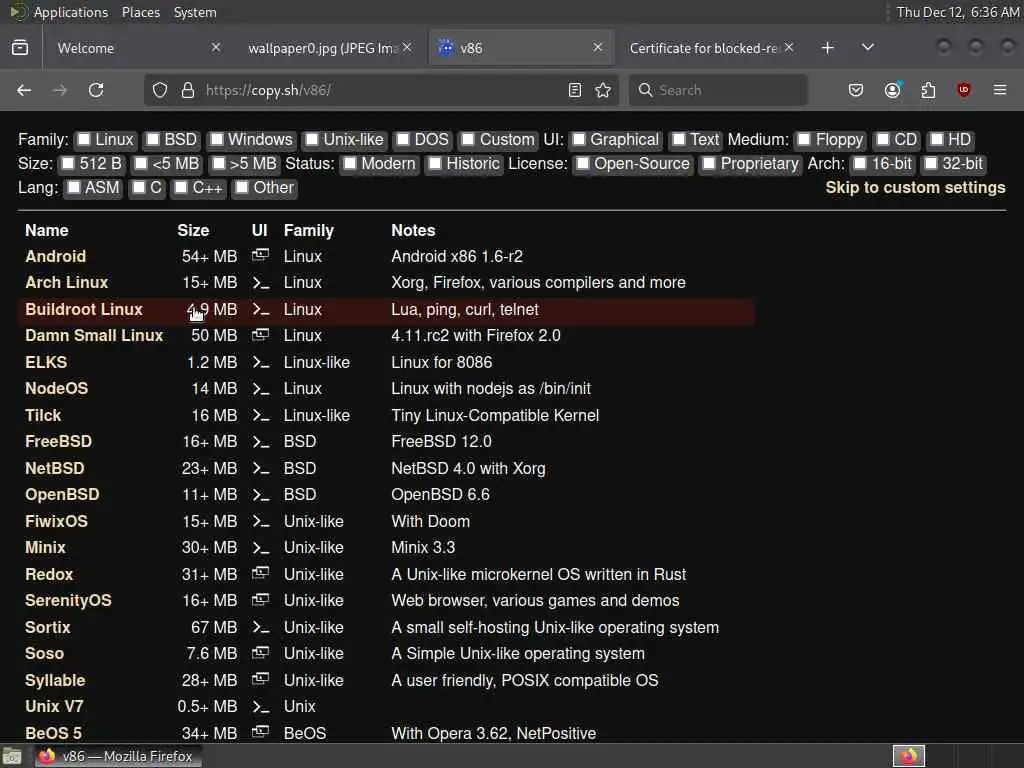This screenshot has width=1024, height=768.
Task: Close the Welcome tab
Action: [216, 47]
